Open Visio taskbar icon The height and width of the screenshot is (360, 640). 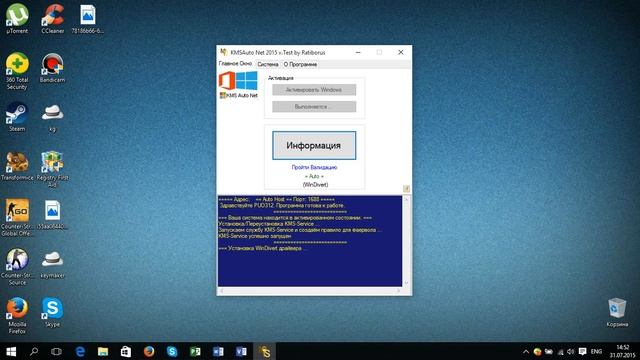(241, 351)
